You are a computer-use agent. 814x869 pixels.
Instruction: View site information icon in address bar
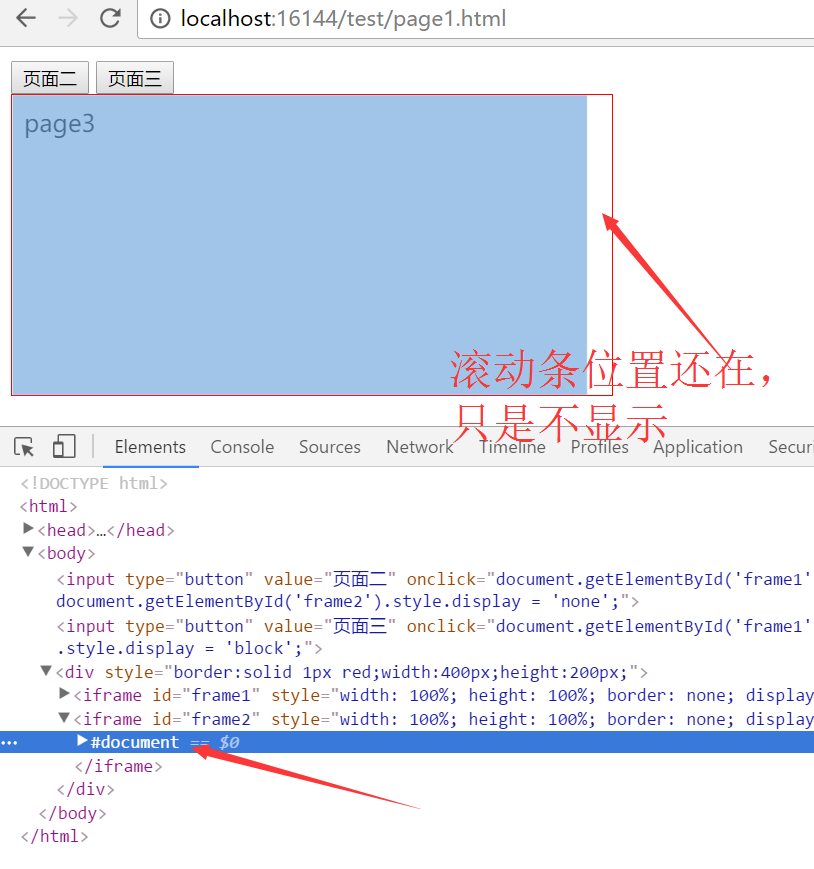[x=160, y=19]
